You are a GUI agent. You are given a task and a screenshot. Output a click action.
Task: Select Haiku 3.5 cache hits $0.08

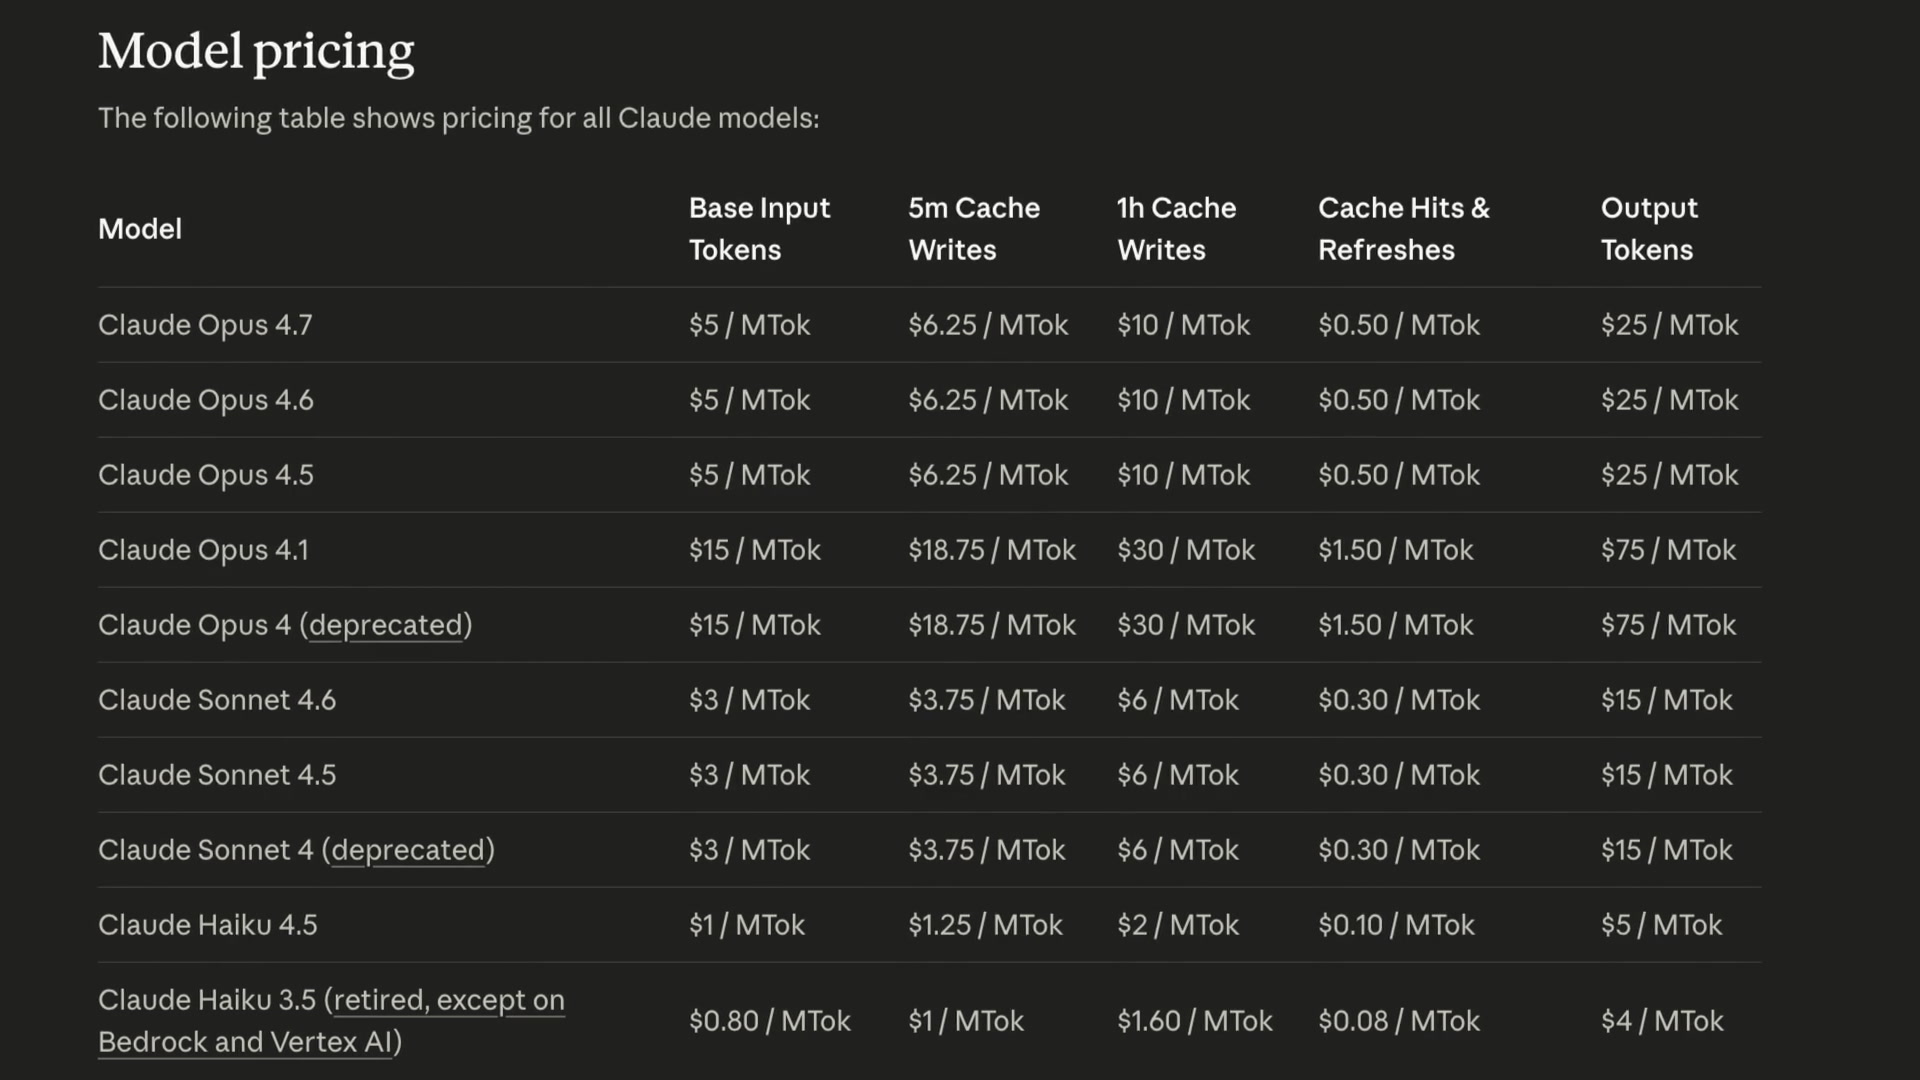[1399, 1021]
